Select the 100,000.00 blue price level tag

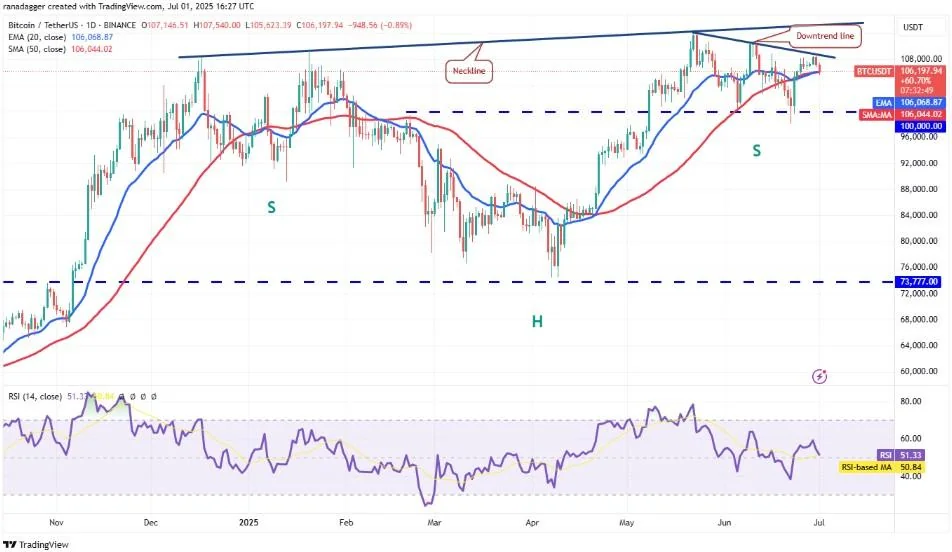920,126
